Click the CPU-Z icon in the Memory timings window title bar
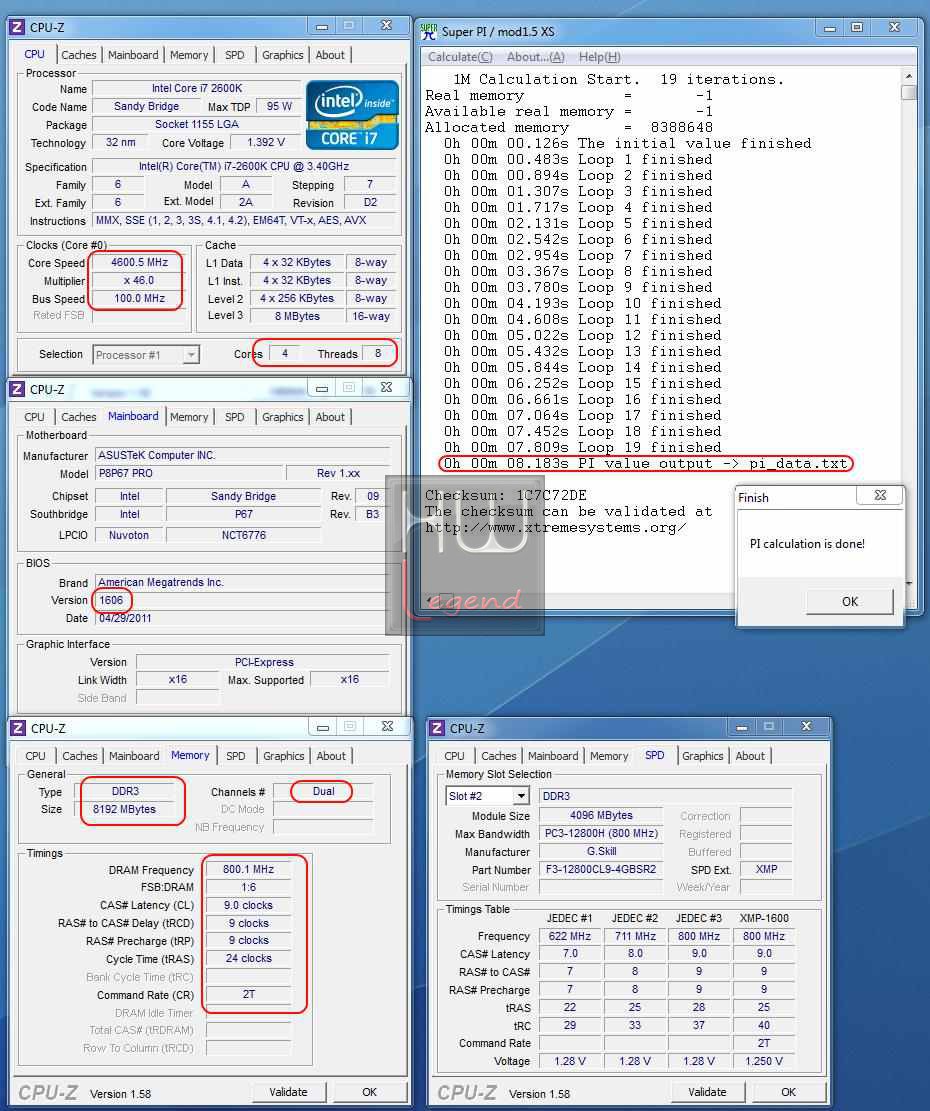 point(19,728)
